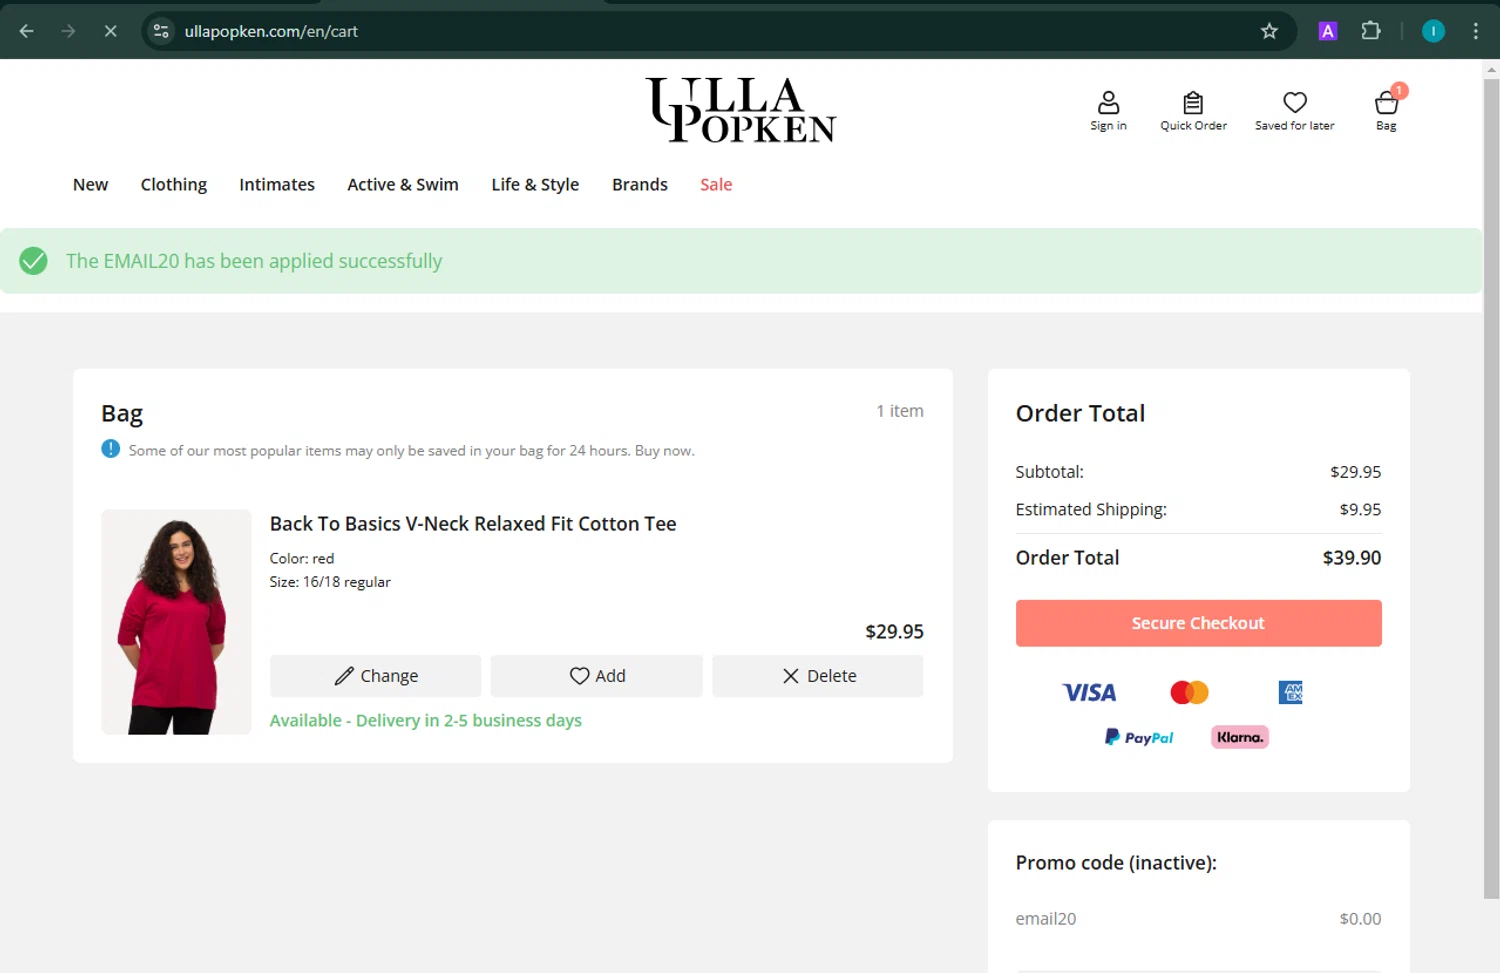Open site information icon in address bar
Image resolution: width=1500 pixels, height=973 pixels.
(161, 31)
